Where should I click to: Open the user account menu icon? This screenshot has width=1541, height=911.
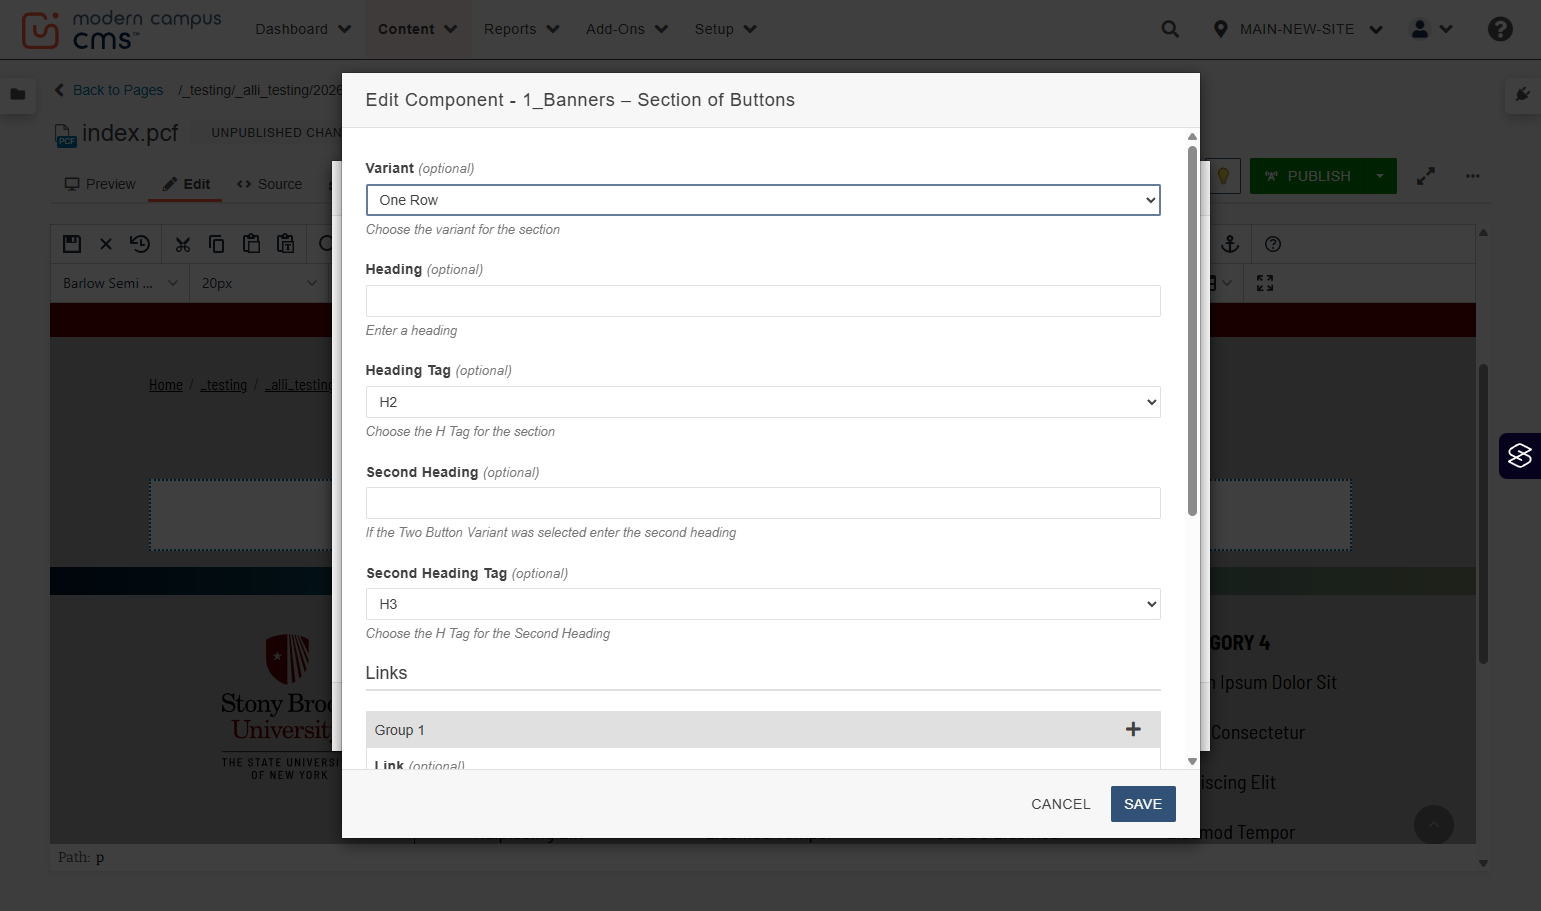(x=1431, y=29)
